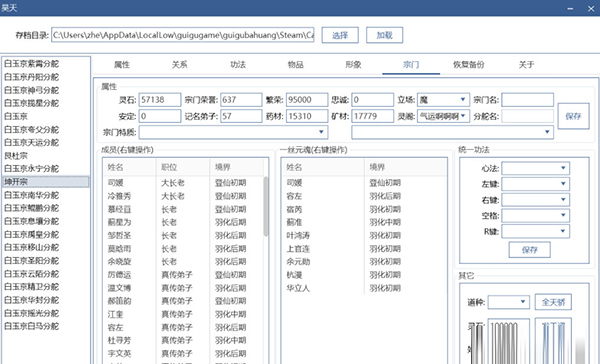Expand the first 宗门特质 dropdown

coord(233,132)
